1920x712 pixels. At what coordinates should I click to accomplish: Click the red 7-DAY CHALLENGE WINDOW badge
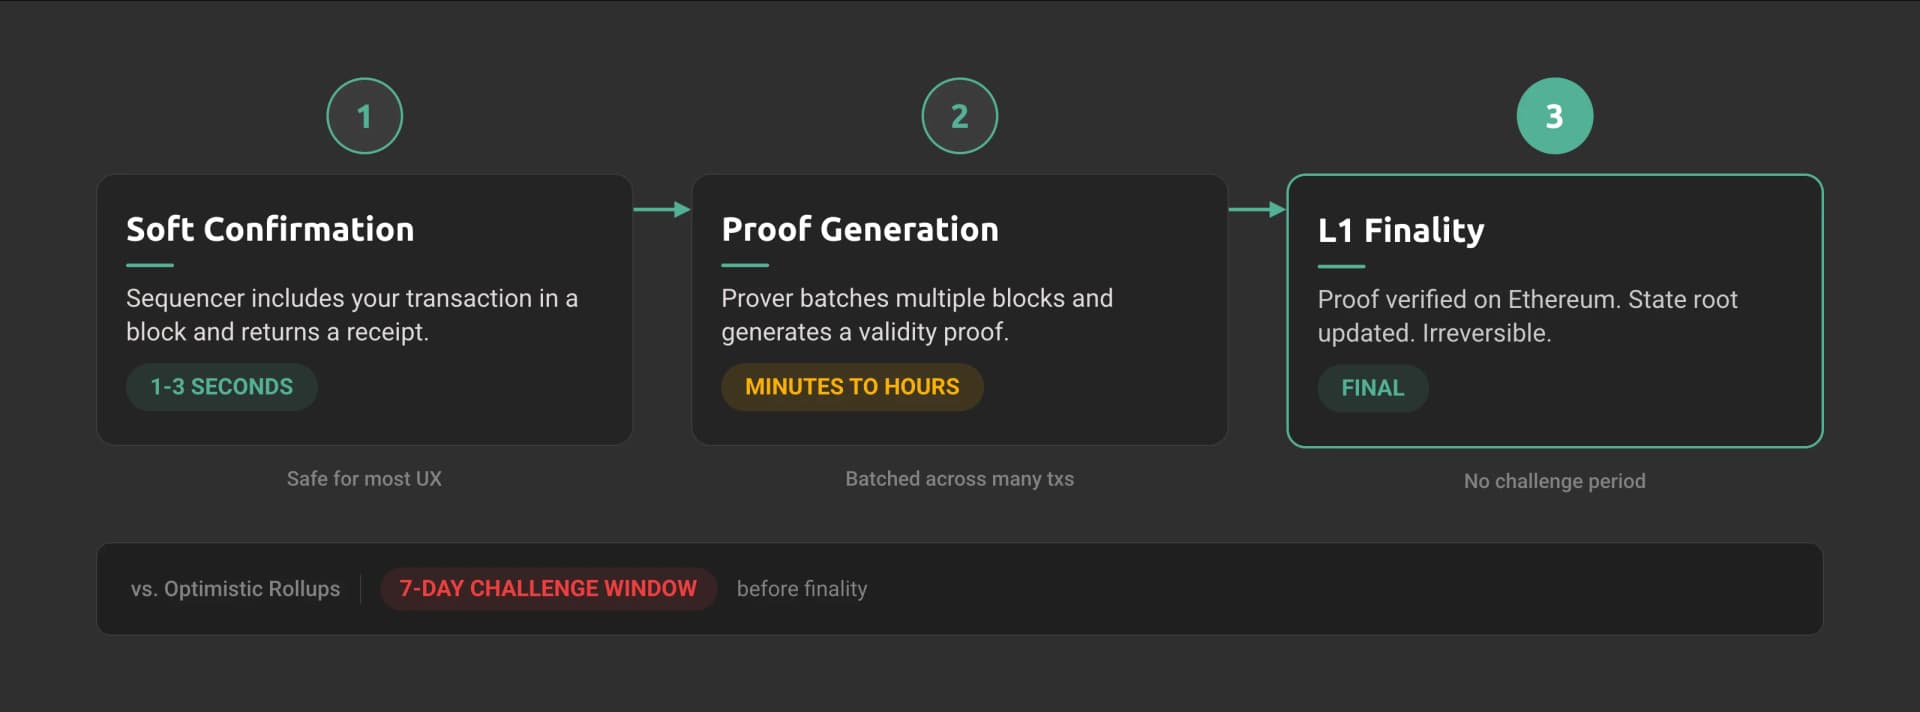(x=548, y=589)
